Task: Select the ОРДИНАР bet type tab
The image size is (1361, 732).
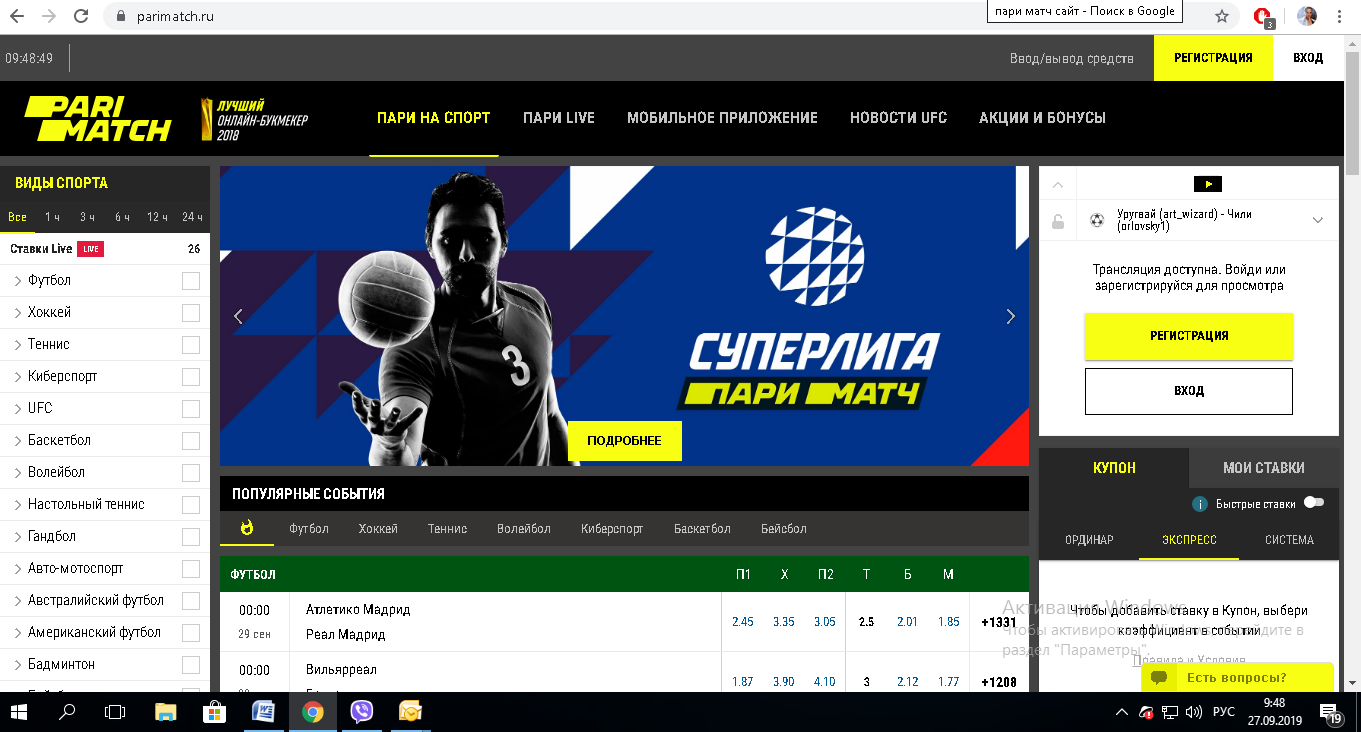Action: click(1089, 540)
